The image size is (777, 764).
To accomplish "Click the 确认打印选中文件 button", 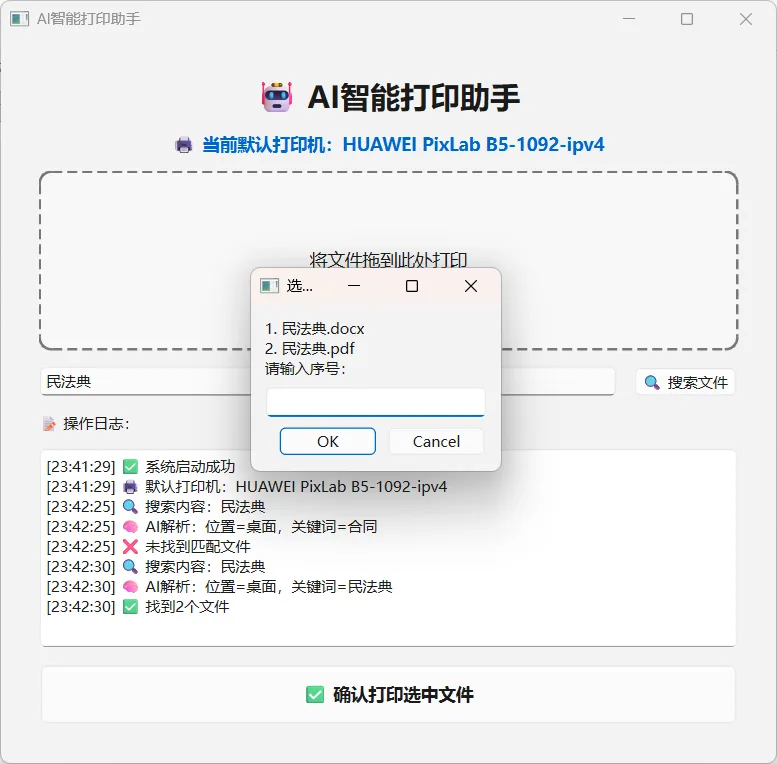I will (388, 694).
